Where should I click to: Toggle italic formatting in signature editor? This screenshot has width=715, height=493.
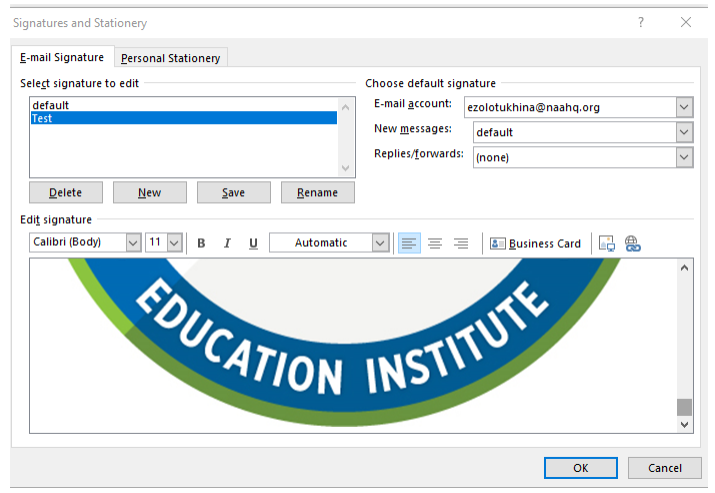(x=227, y=243)
